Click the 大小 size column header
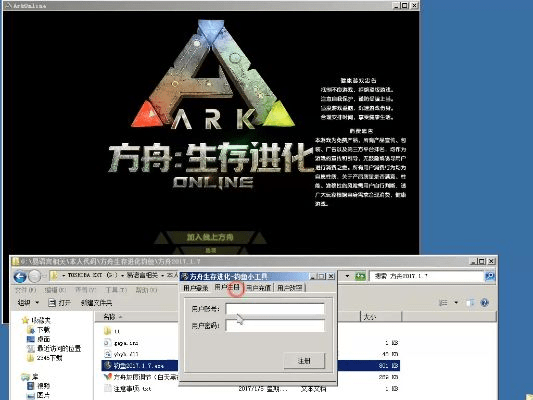This screenshot has width=533, height=400. pos(381,317)
